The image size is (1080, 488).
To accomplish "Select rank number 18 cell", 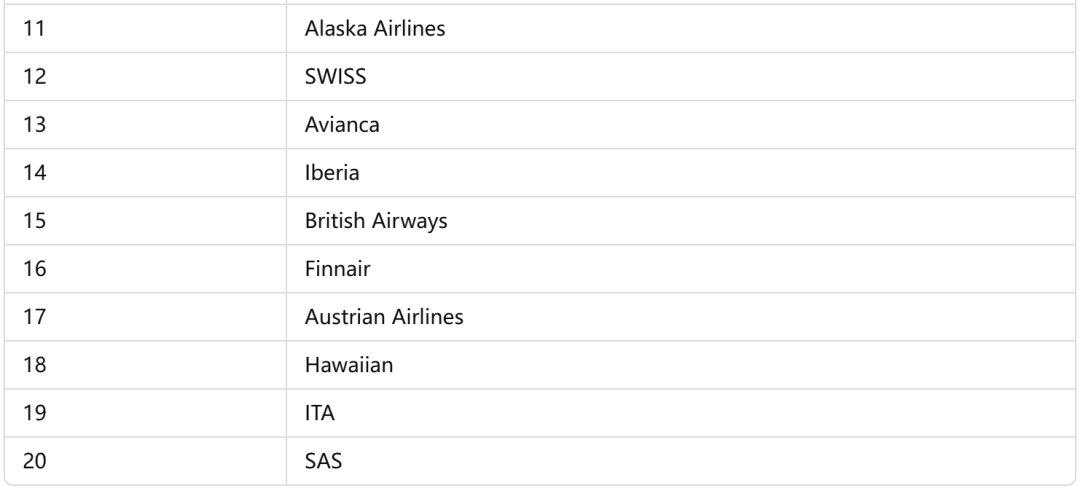I will click(x=145, y=365).
